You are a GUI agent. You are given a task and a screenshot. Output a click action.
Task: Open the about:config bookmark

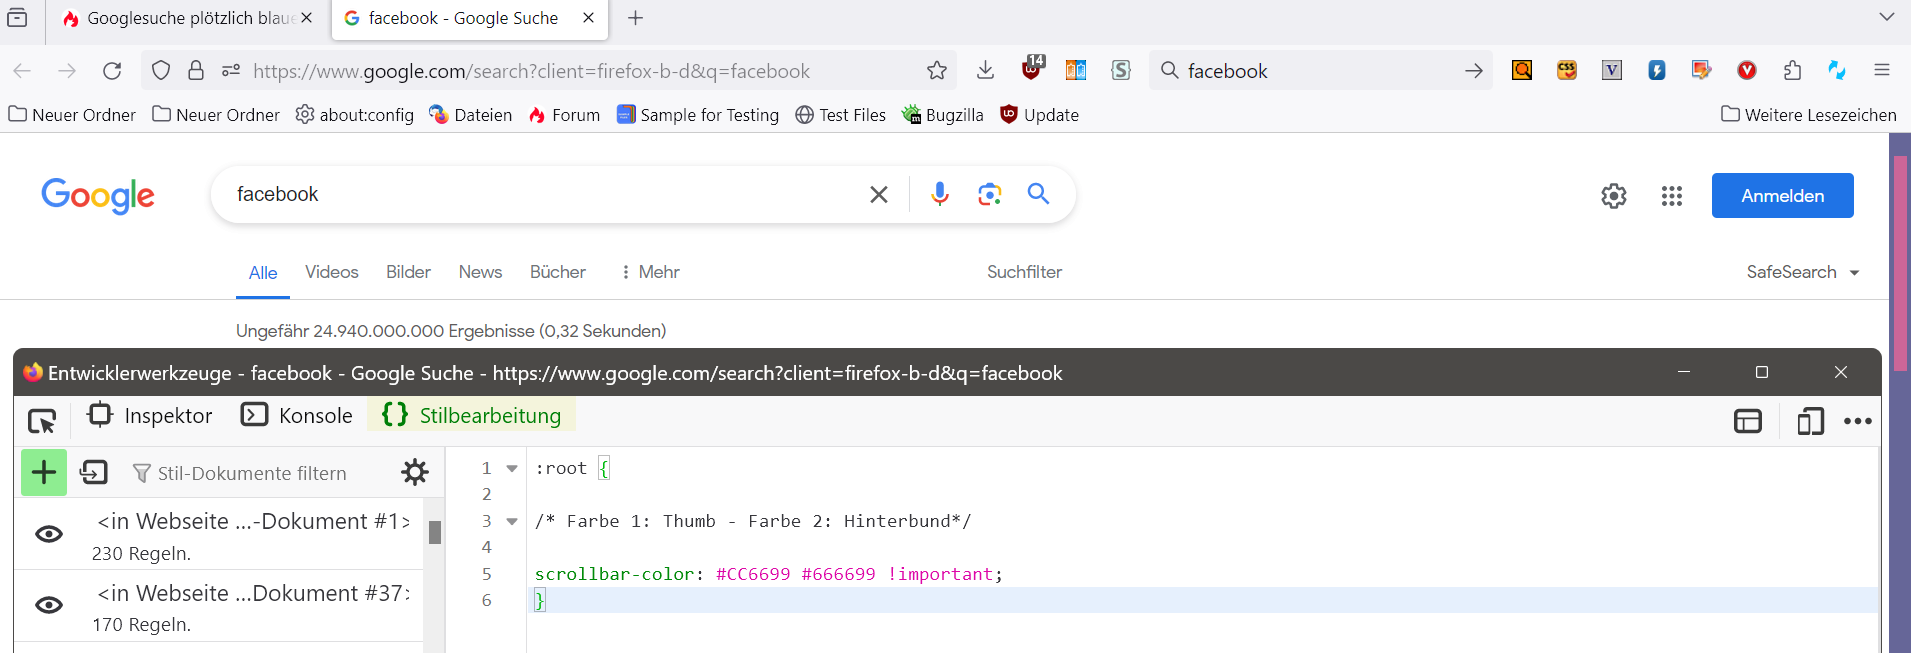[x=355, y=114]
